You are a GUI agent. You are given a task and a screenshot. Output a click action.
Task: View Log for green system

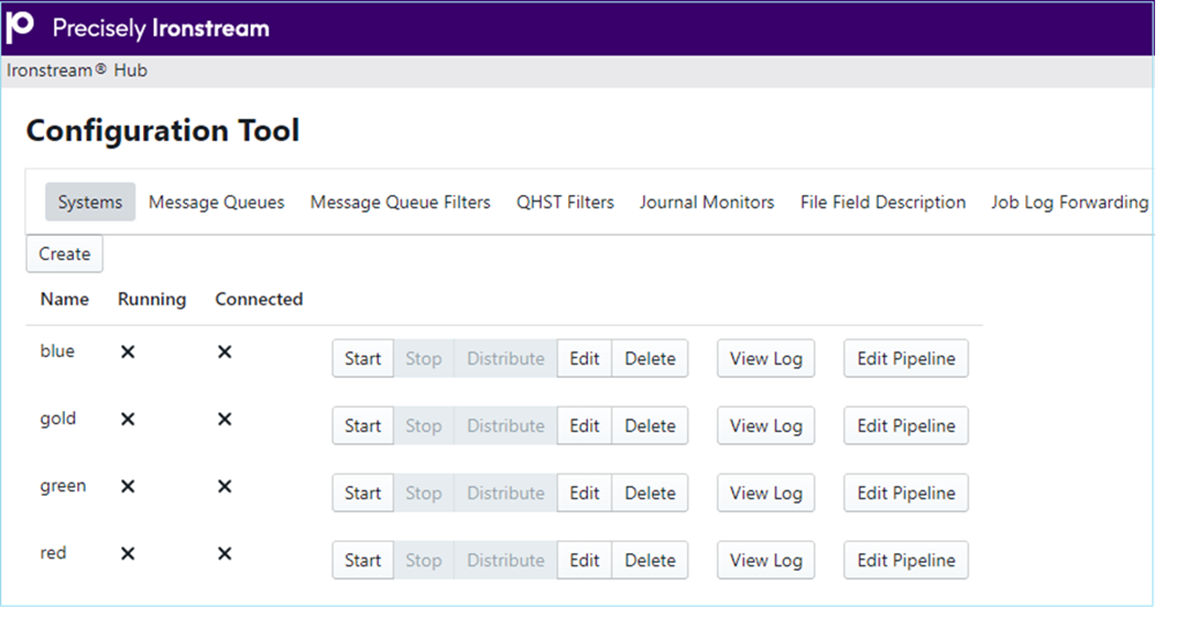tap(766, 492)
